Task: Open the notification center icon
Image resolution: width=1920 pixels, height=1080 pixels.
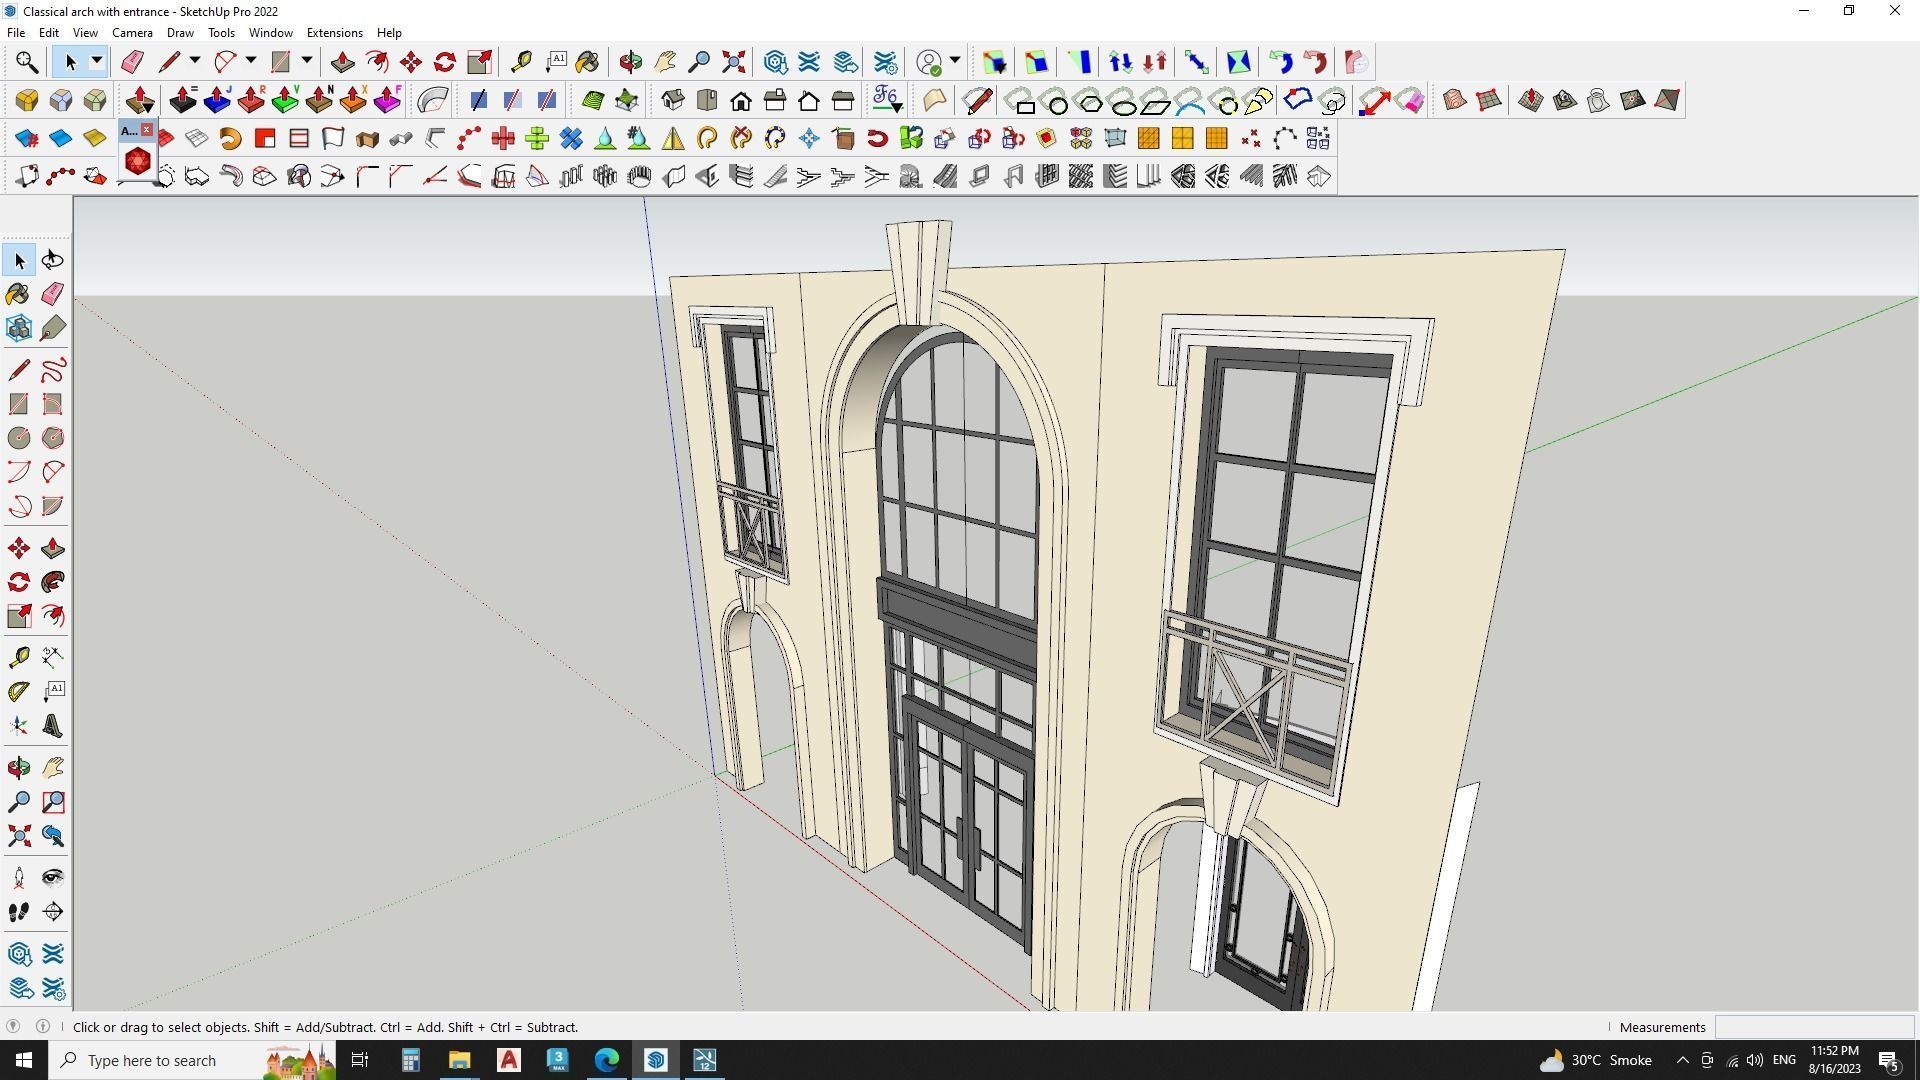Action: [x=1889, y=1060]
